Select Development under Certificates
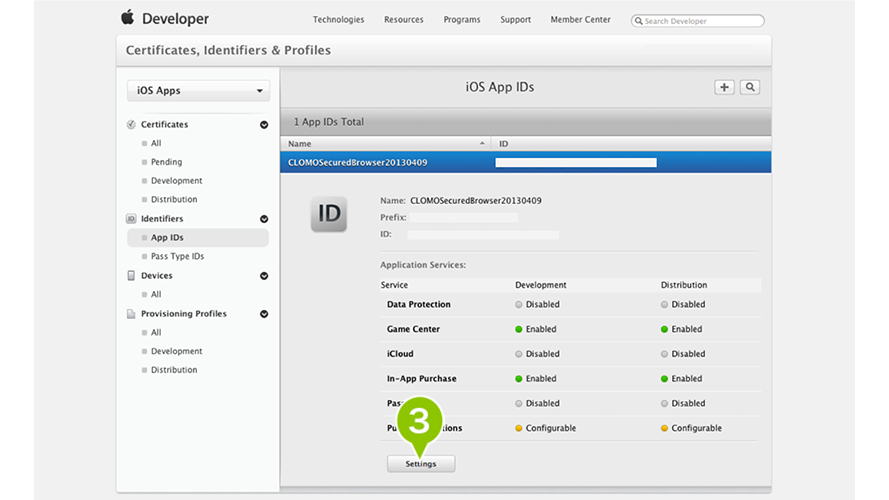The height and width of the screenshot is (500, 889). coord(176,181)
